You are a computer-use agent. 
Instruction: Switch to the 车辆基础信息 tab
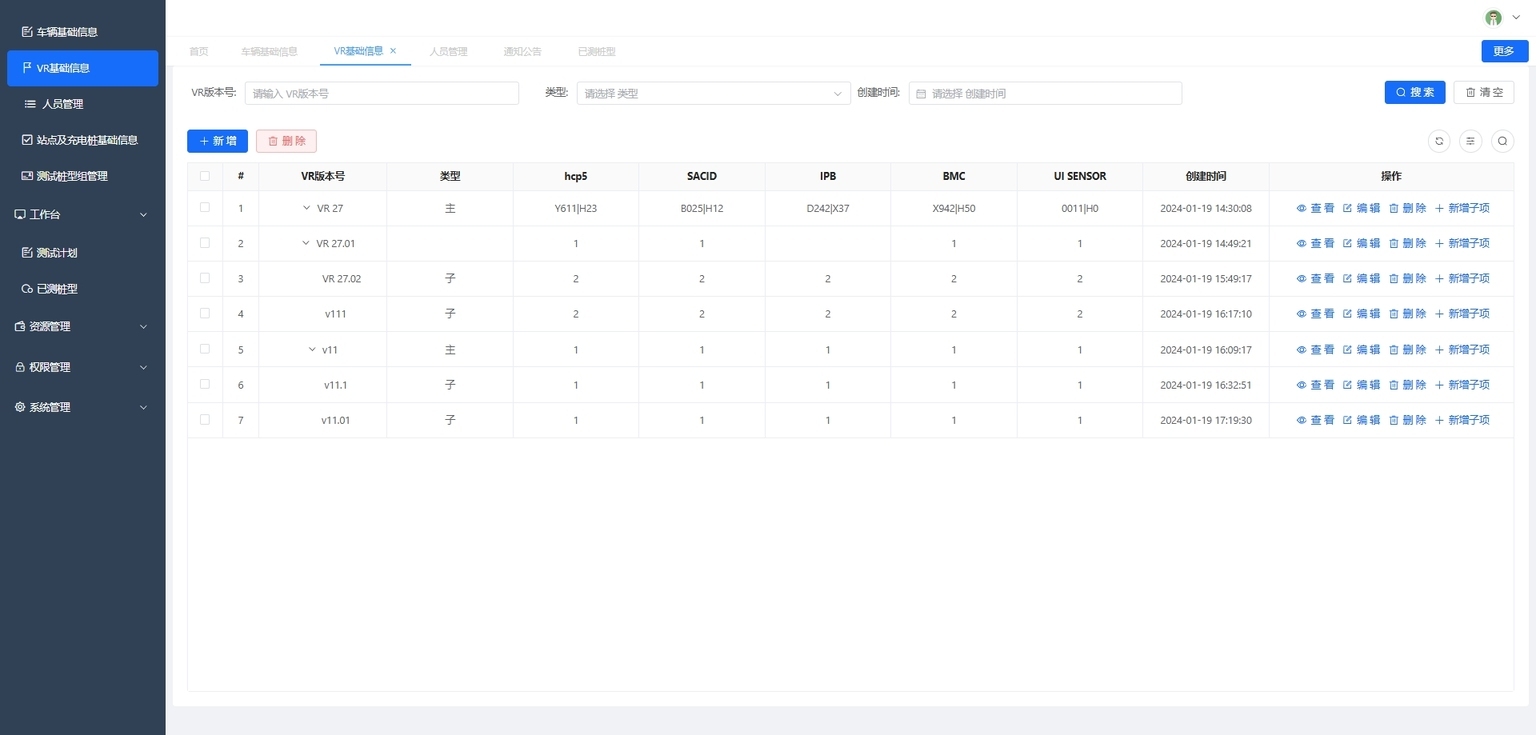(x=269, y=51)
